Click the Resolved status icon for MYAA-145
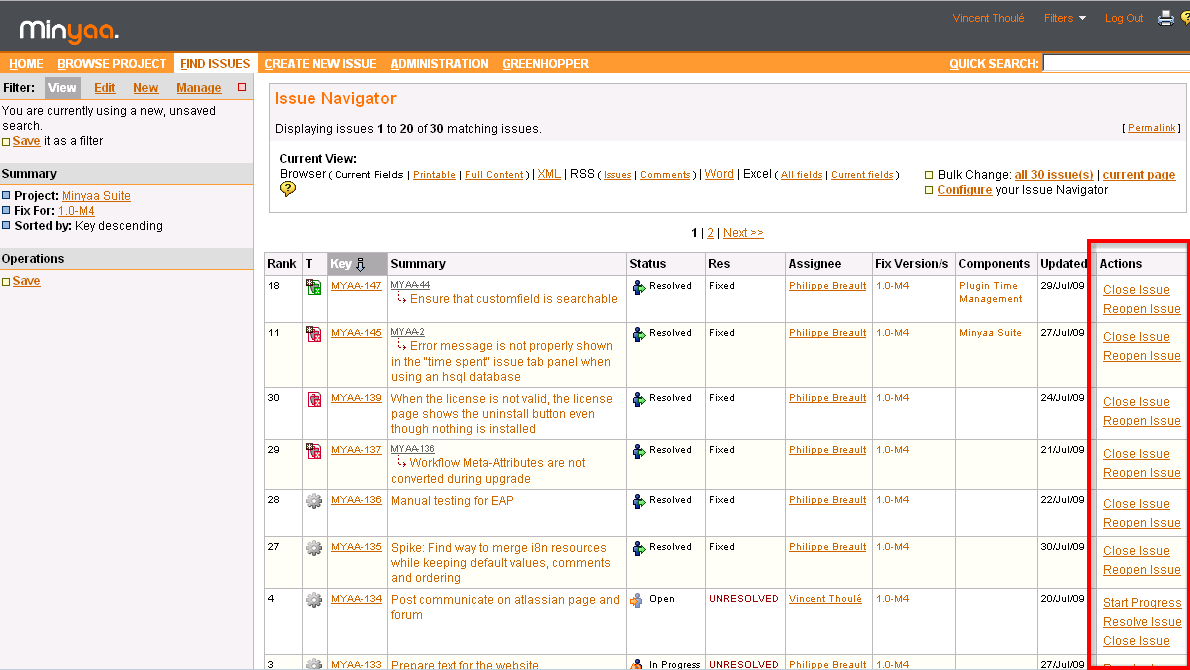 (x=638, y=334)
